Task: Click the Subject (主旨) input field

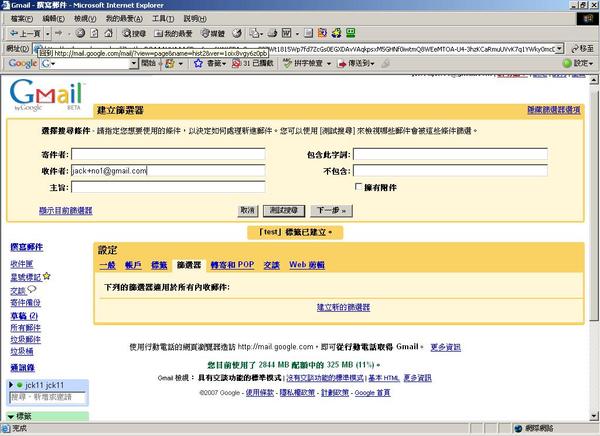Action: coord(168,187)
